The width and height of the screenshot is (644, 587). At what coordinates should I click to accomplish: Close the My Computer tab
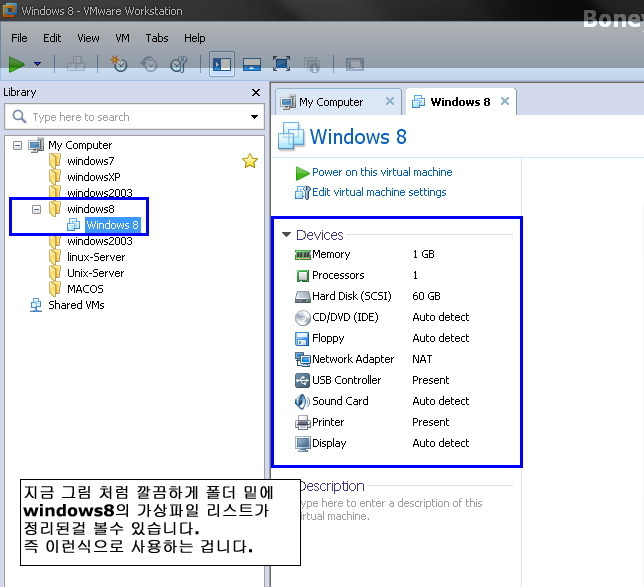click(390, 101)
